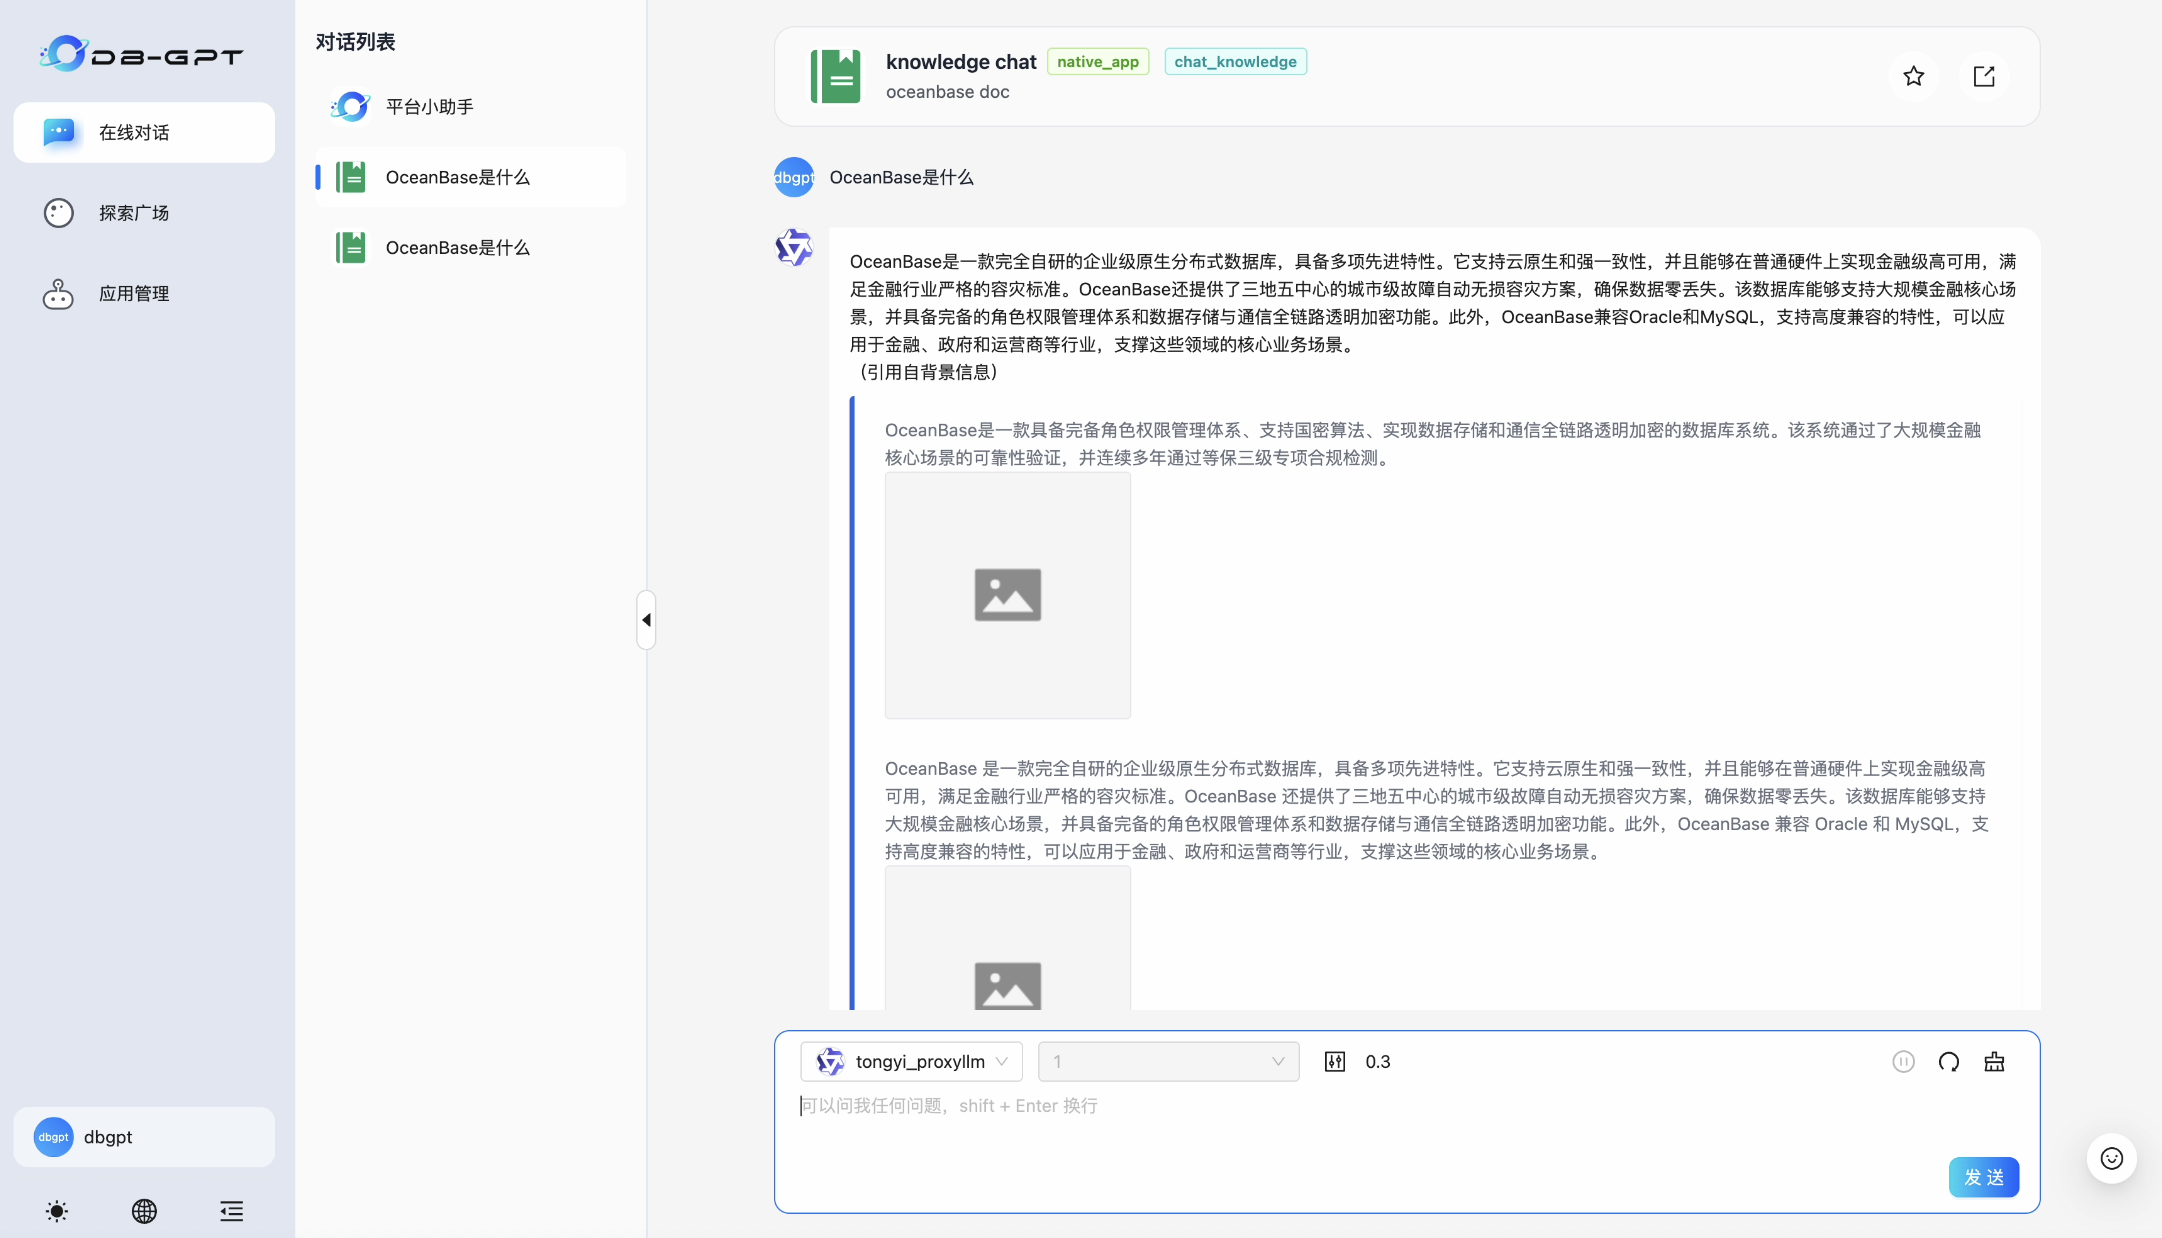Screen dimensions: 2162x1238
Task: Clear conversation using brush icon
Action: tap(1994, 1061)
